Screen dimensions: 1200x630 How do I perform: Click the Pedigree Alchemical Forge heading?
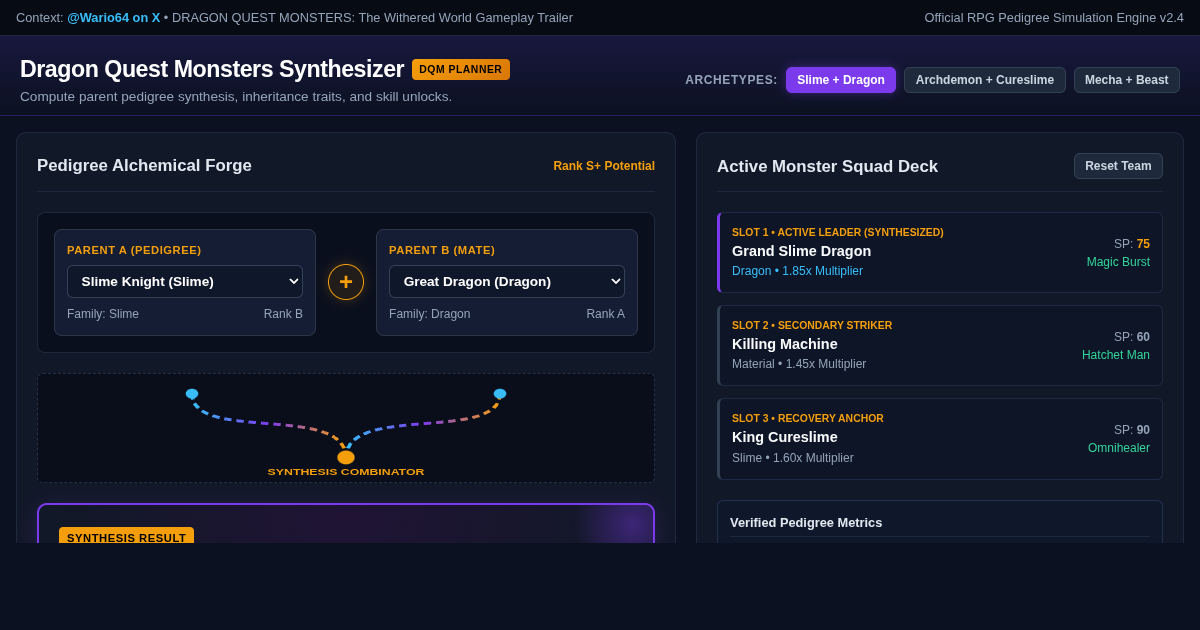pyautogui.click(x=144, y=166)
